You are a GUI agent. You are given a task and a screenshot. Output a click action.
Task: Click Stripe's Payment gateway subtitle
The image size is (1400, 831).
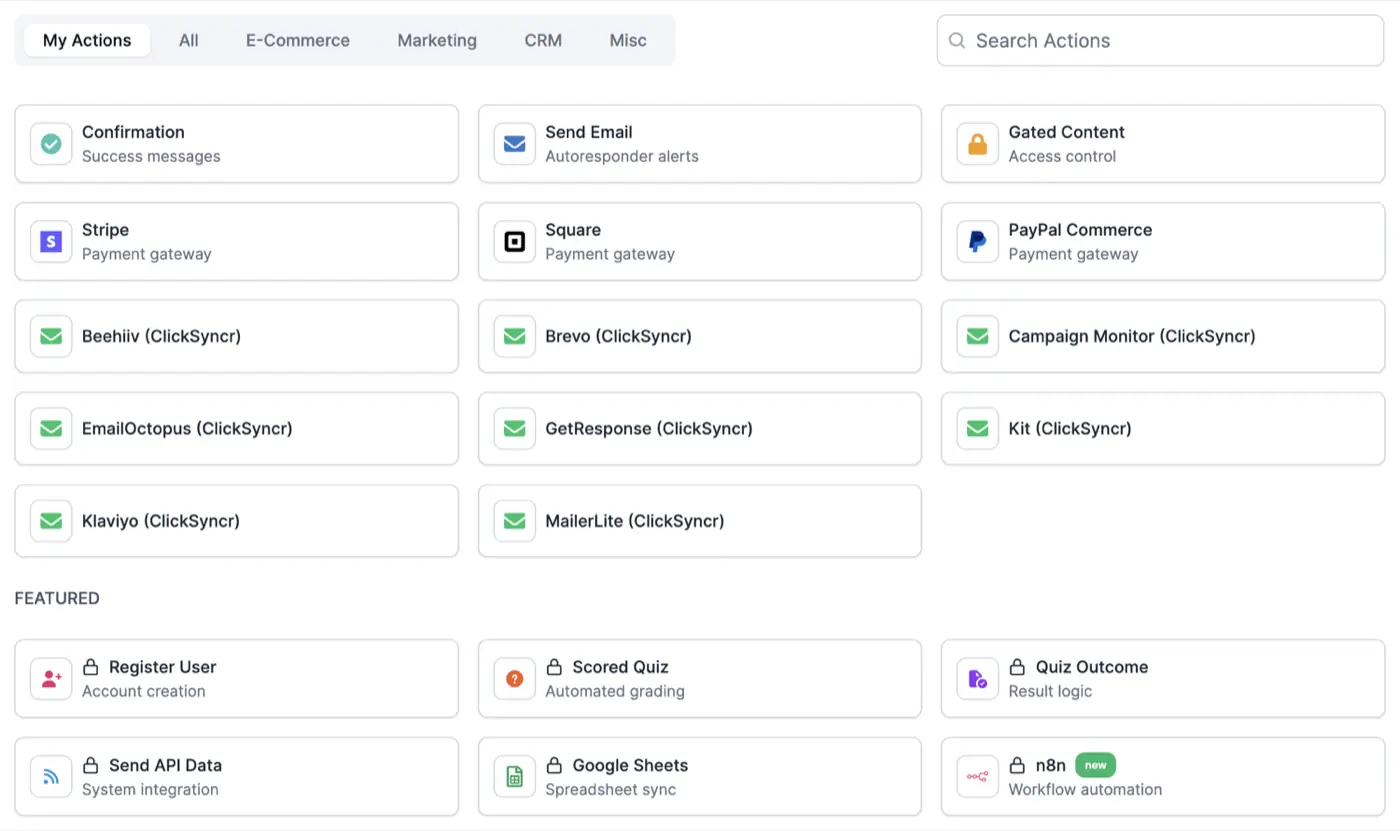click(147, 254)
